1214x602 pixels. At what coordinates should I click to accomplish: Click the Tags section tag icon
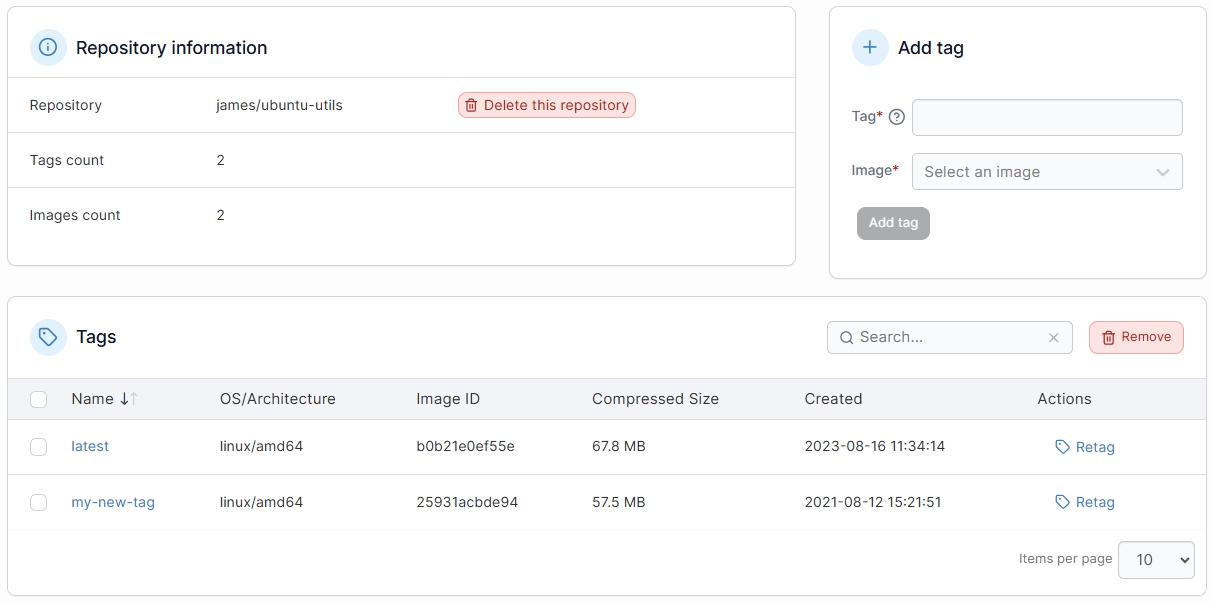click(48, 337)
